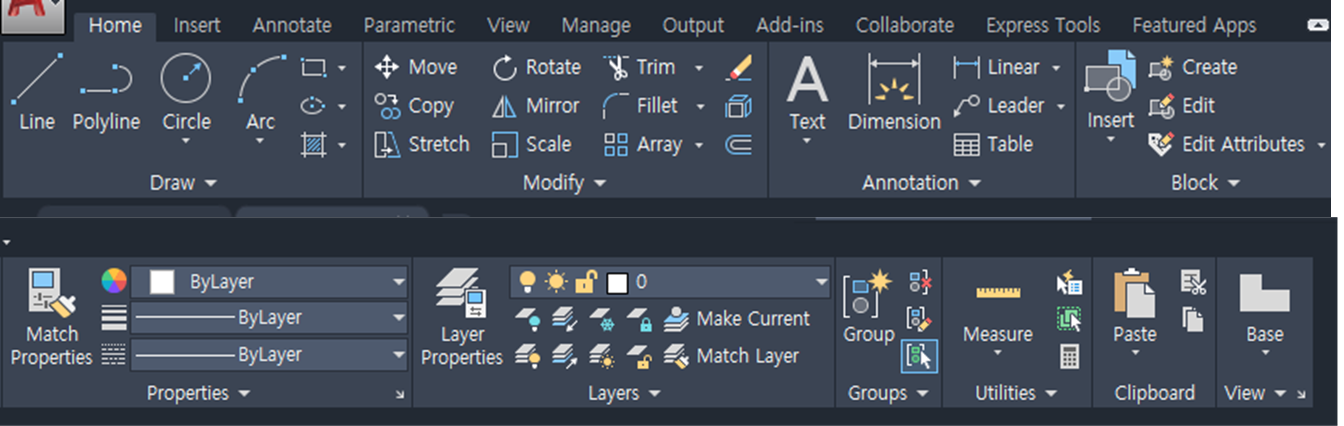Activate the Stretch command
The width and height of the screenshot is (1344, 426).
421,144
